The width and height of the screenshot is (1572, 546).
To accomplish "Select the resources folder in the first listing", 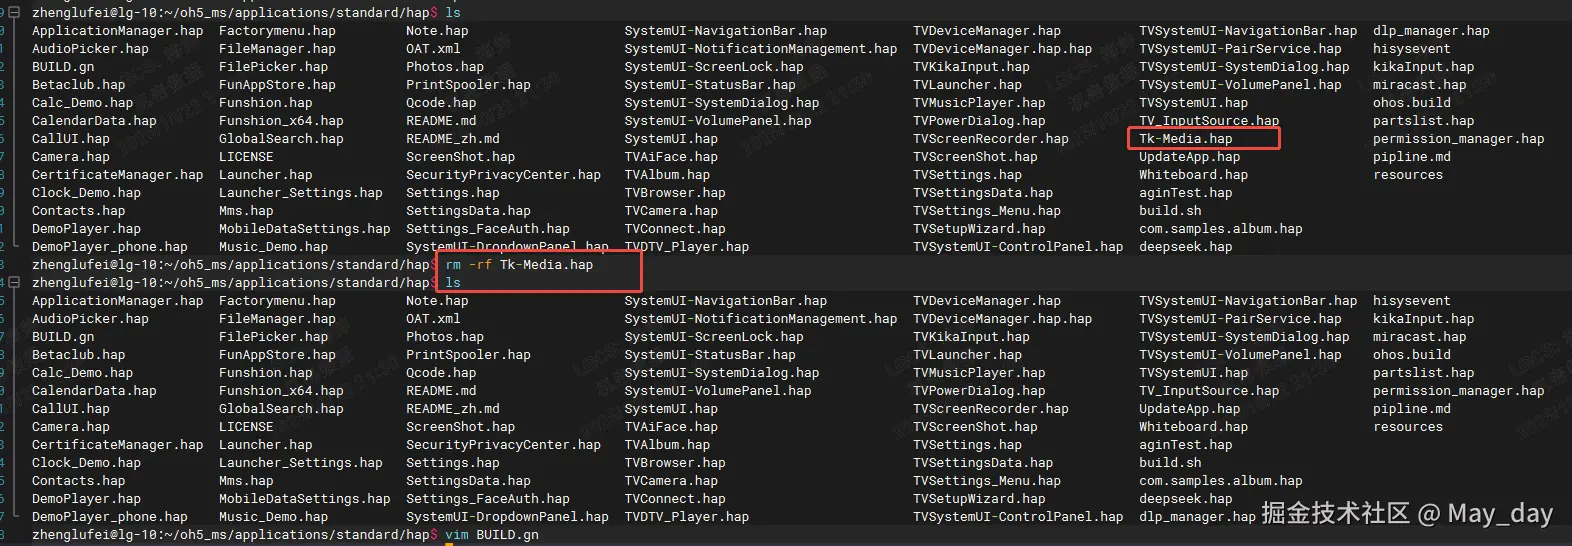I will pyautogui.click(x=1407, y=175).
